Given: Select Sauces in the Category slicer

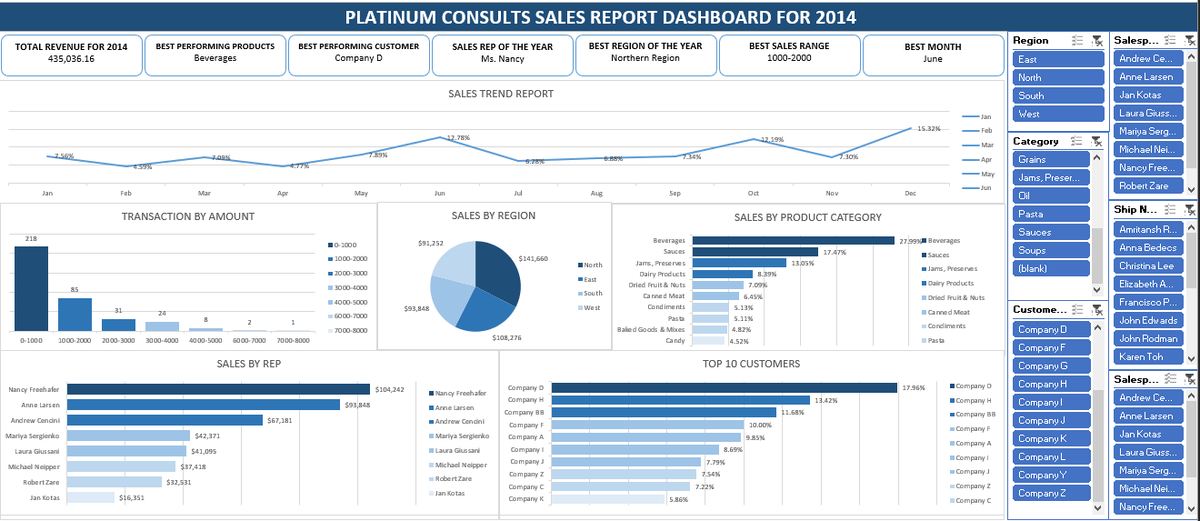Looking at the screenshot, I should [x=1051, y=232].
